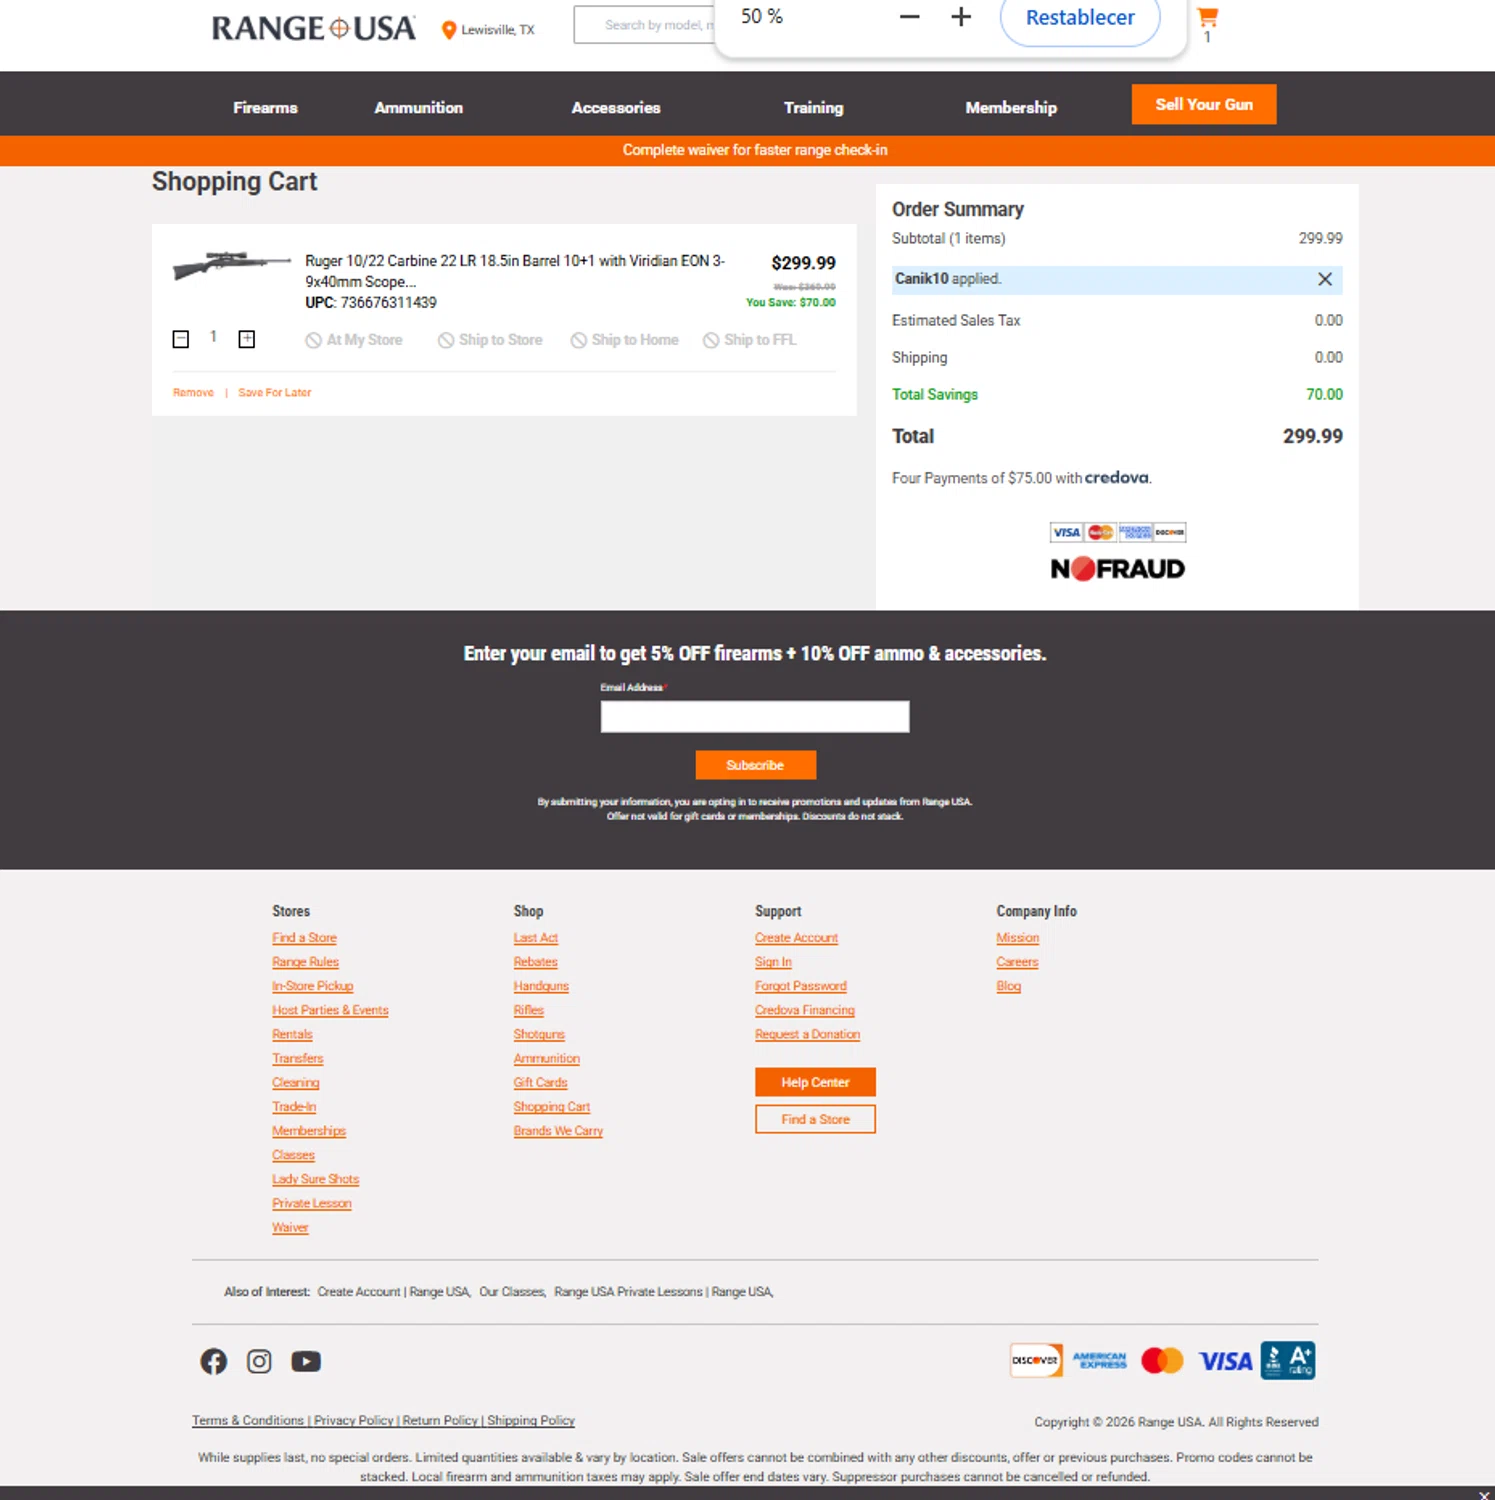Open Ruger 10/22 Carbine product title

click(515, 271)
